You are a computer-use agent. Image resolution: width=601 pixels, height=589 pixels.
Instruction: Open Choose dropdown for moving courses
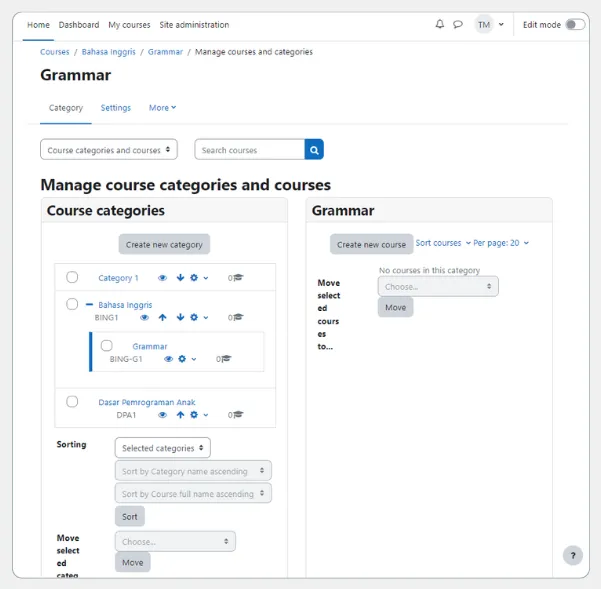tap(438, 286)
